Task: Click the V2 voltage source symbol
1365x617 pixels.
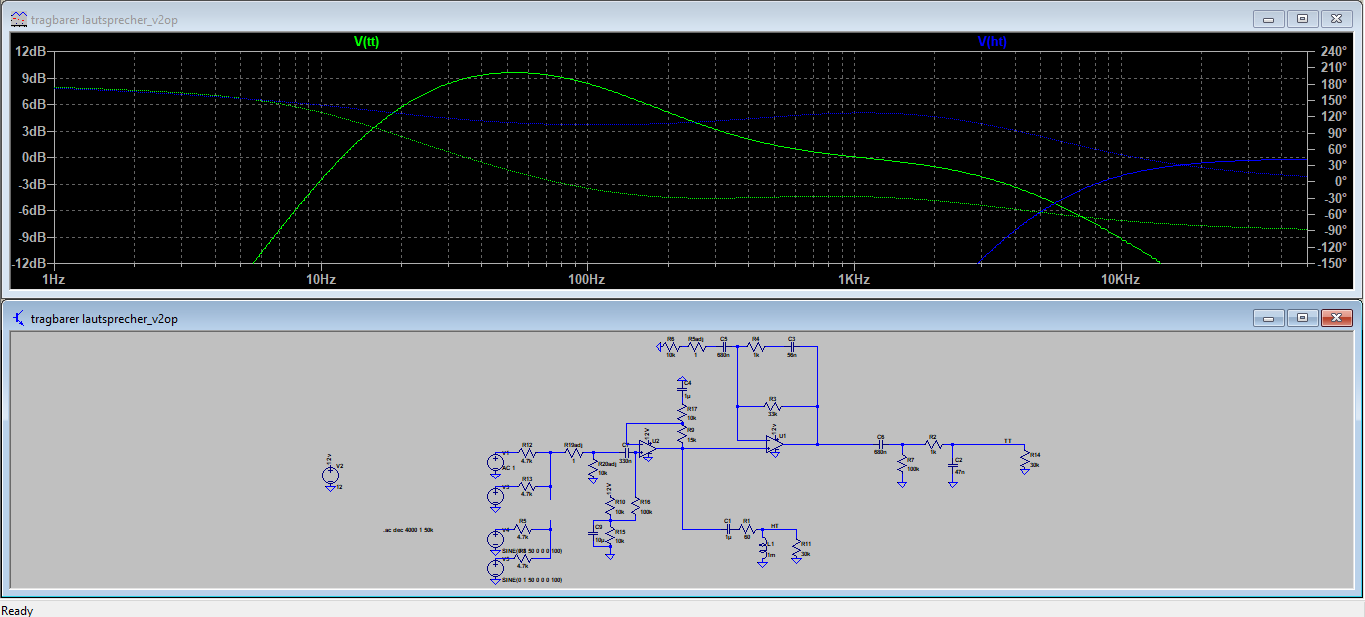Action: (x=329, y=476)
